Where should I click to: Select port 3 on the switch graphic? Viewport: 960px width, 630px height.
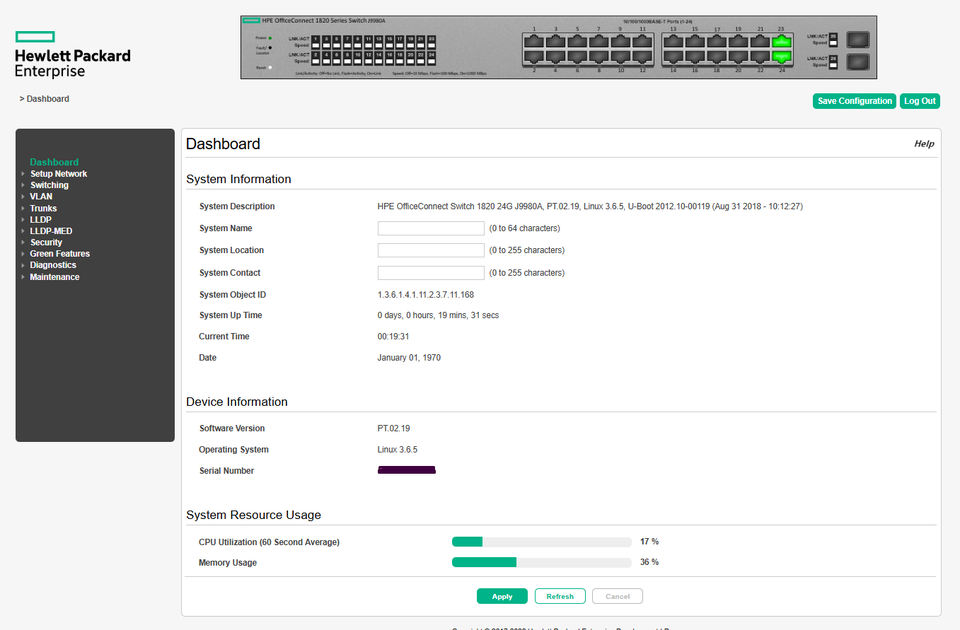[555, 42]
